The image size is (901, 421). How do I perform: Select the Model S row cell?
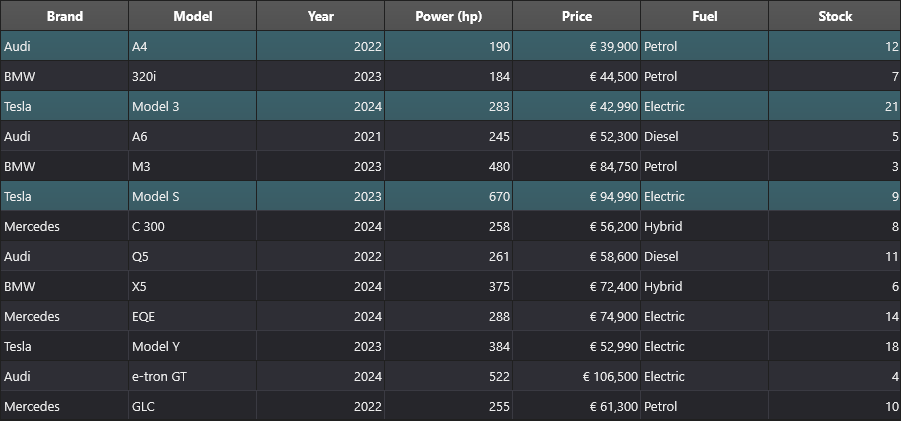(192, 196)
